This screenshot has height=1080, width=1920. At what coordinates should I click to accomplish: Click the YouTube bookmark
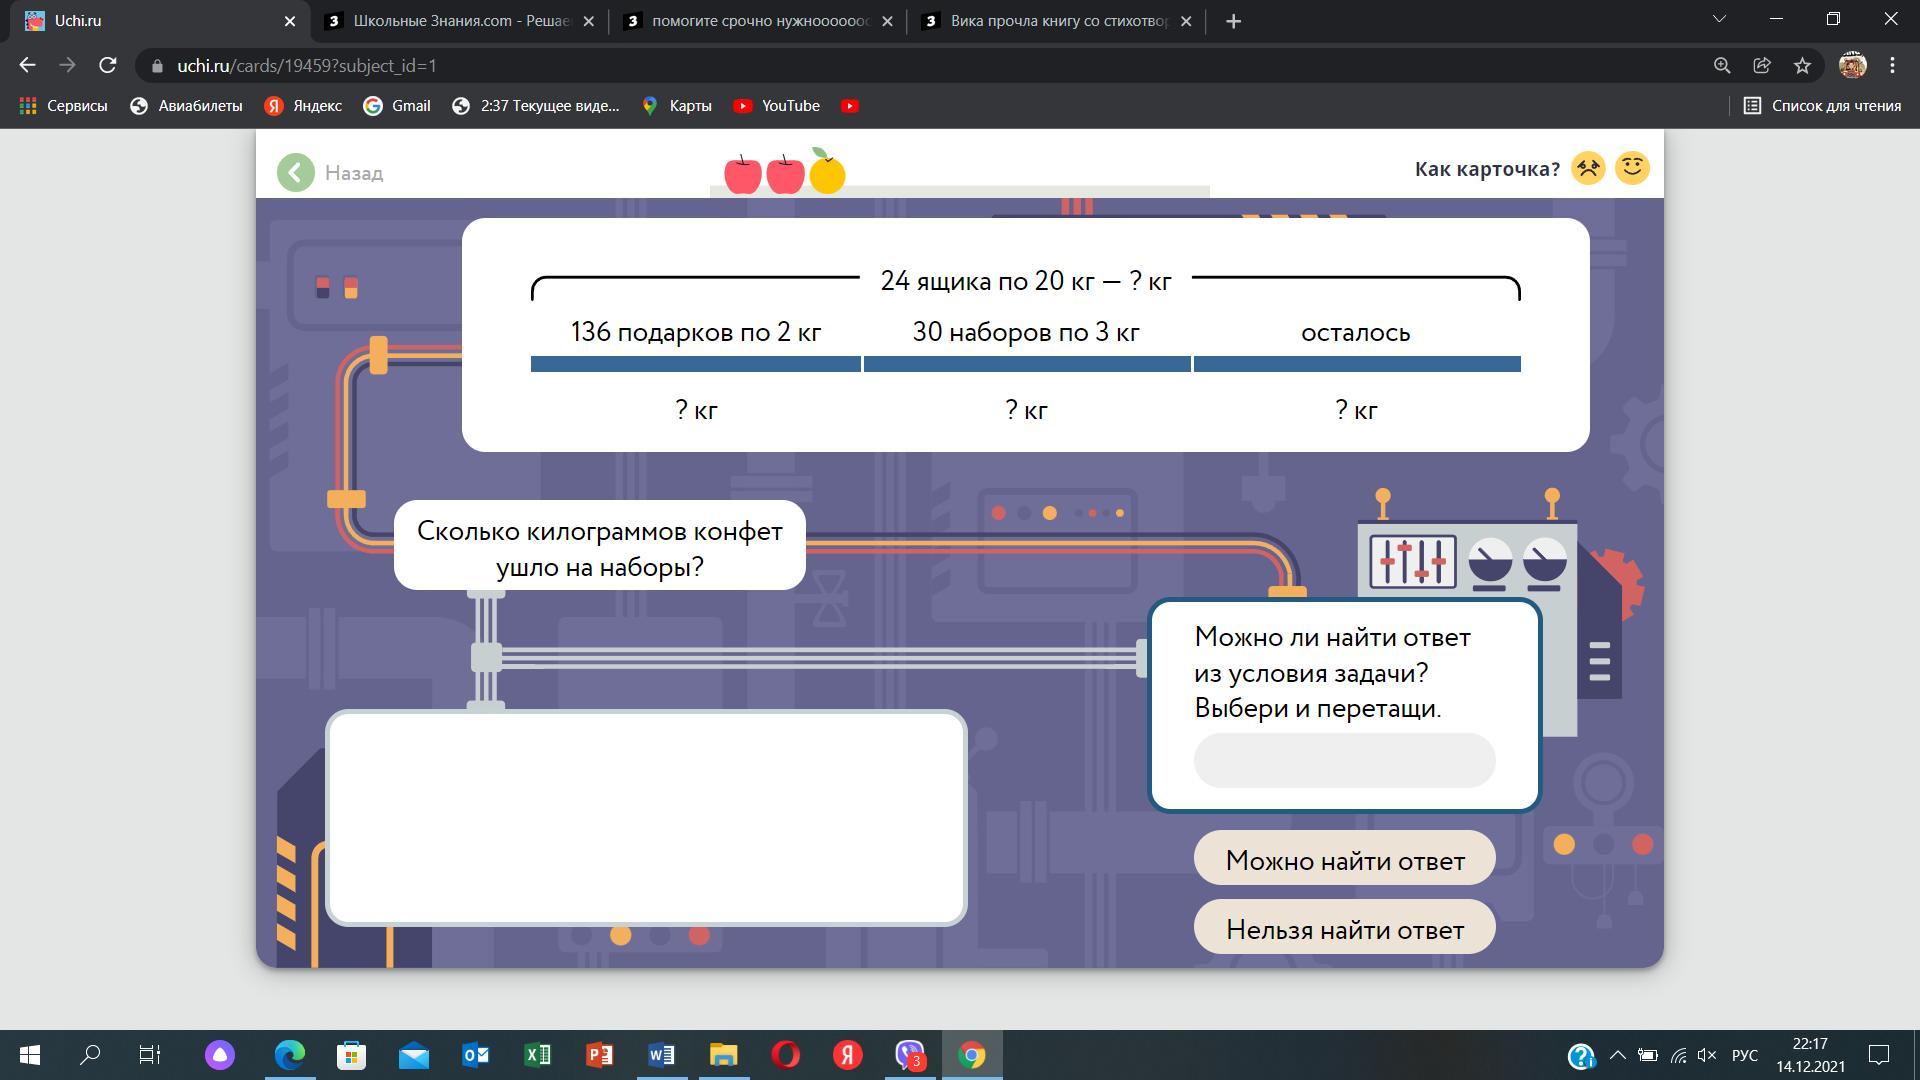[777, 106]
